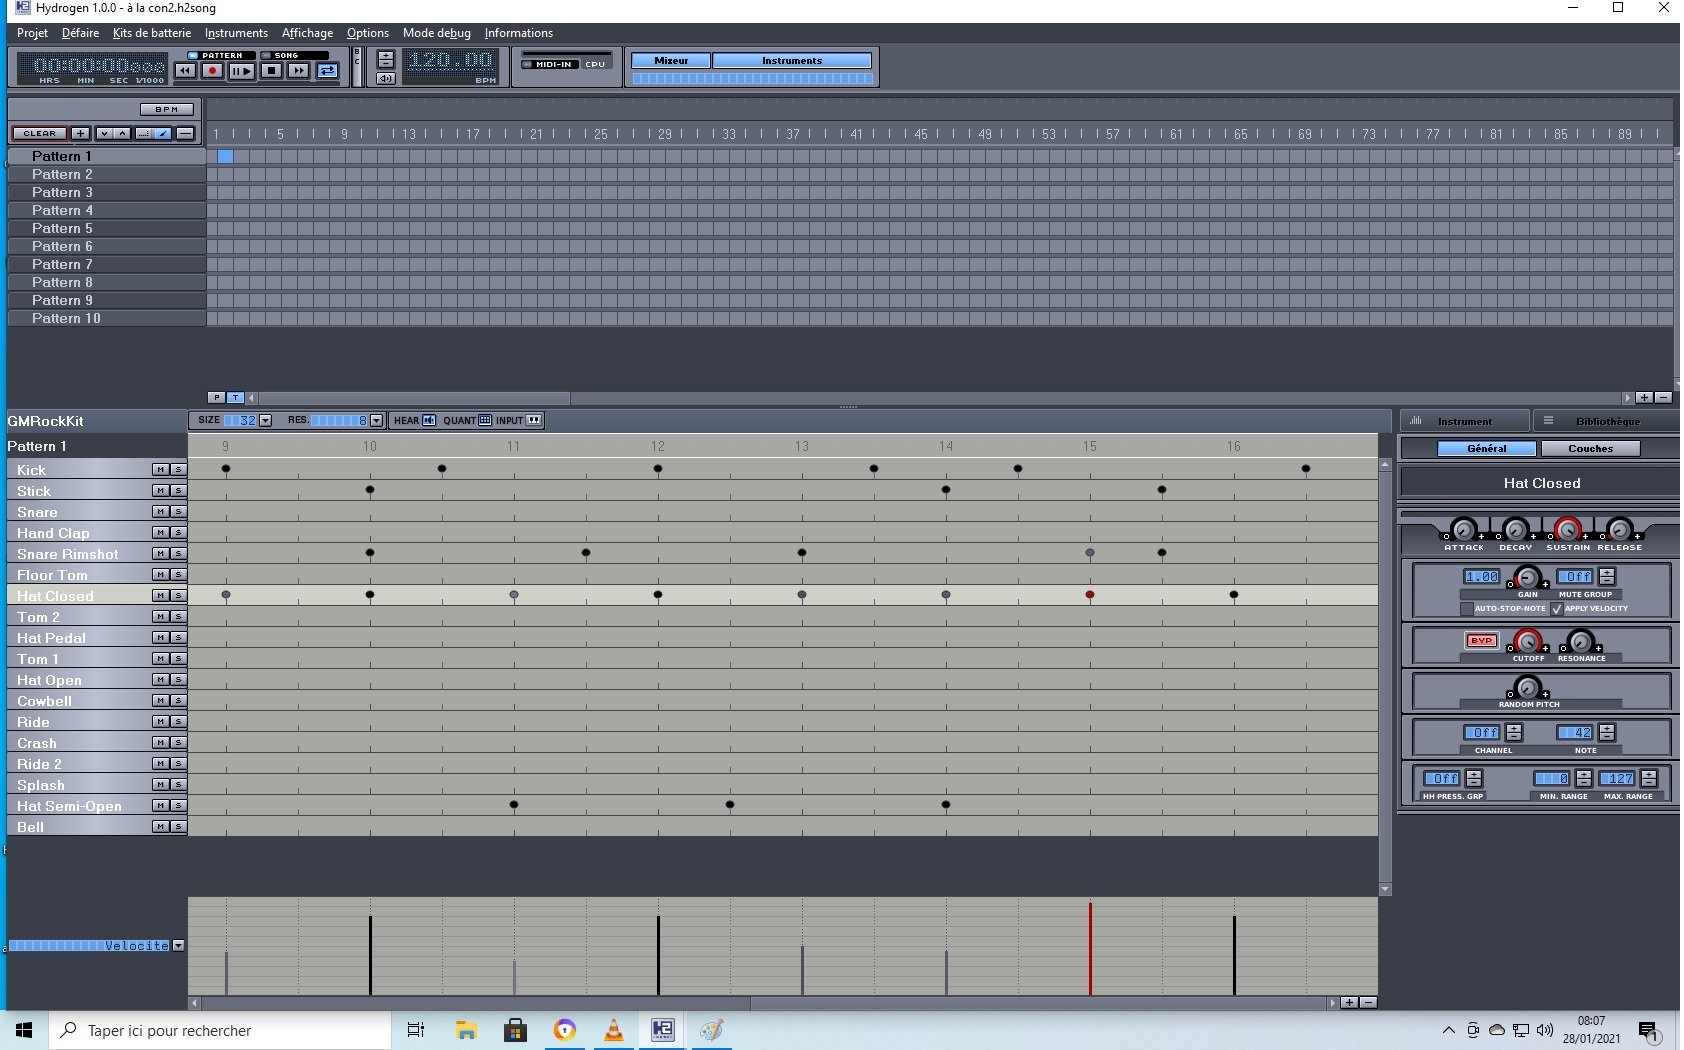The width and height of the screenshot is (1684, 1050).
Task: Click the stop transport button
Action: (x=271, y=71)
